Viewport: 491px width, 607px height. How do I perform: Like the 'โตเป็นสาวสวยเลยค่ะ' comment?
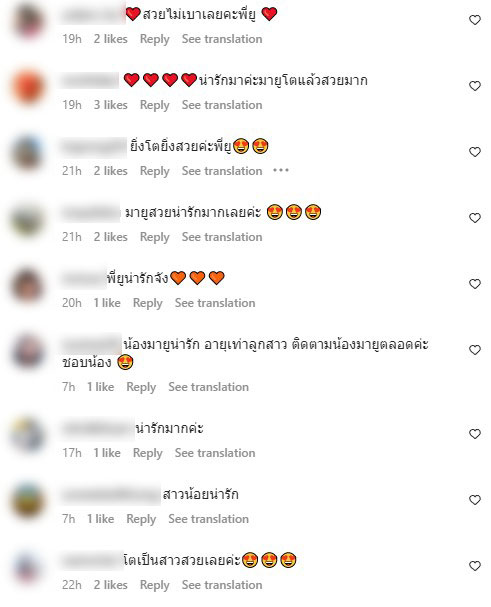(x=475, y=566)
